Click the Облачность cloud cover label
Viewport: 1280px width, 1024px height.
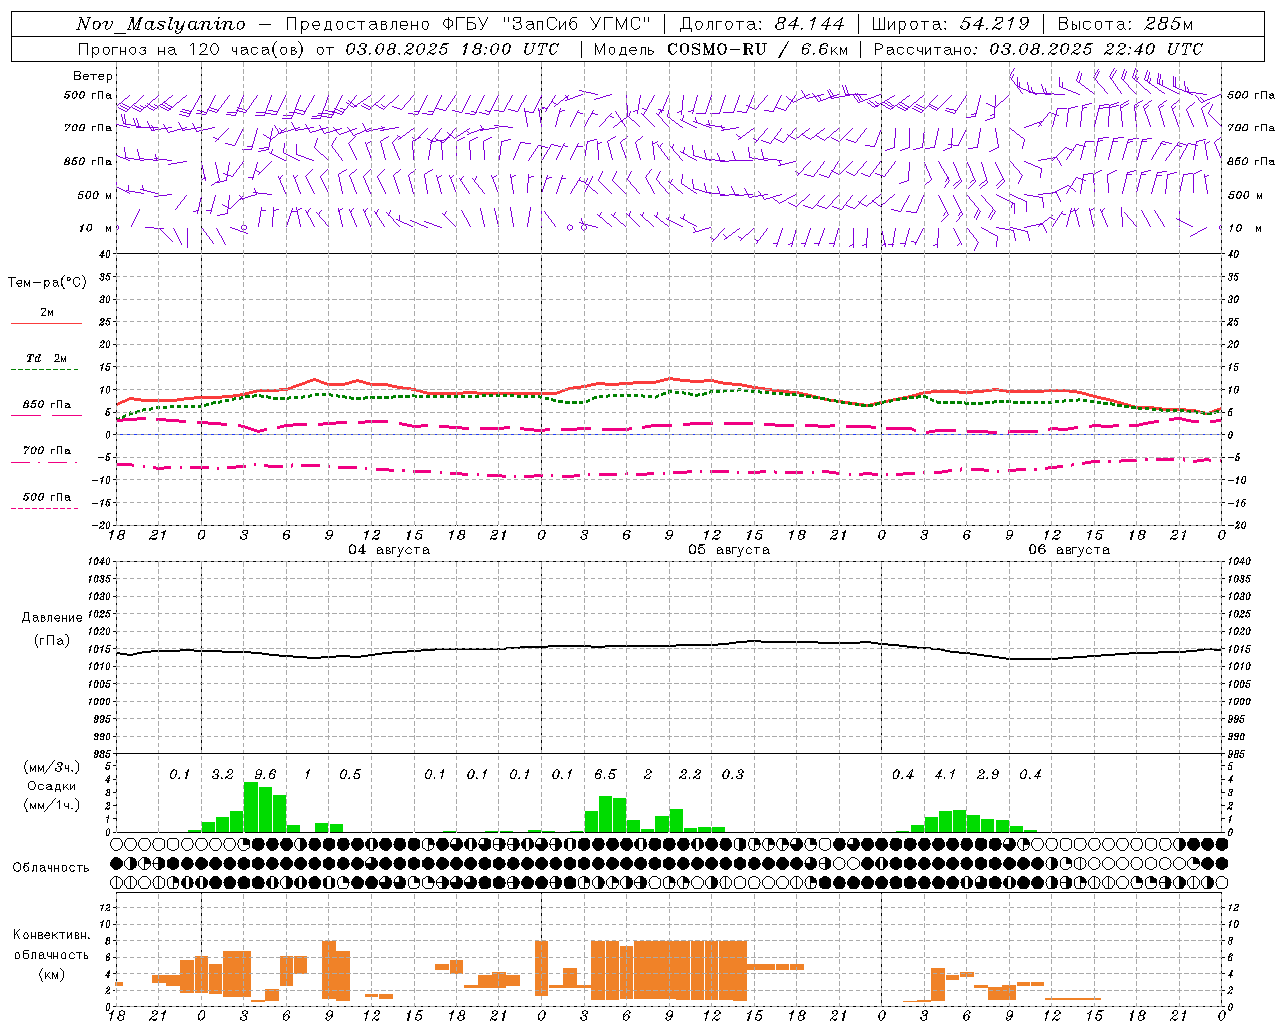pyautogui.click(x=51, y=868)
